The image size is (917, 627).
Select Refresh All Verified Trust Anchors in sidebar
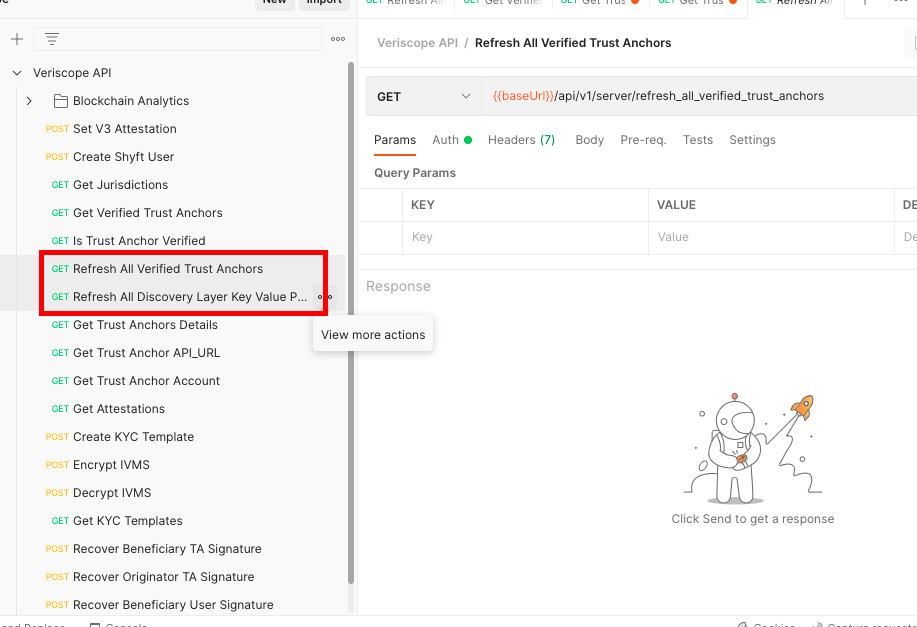pyautogui.click(x=168, y=270)
